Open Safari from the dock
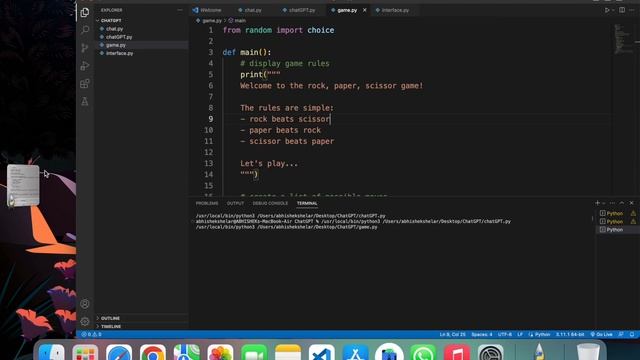Screen dimensions: 640x360 coord(119,353)
